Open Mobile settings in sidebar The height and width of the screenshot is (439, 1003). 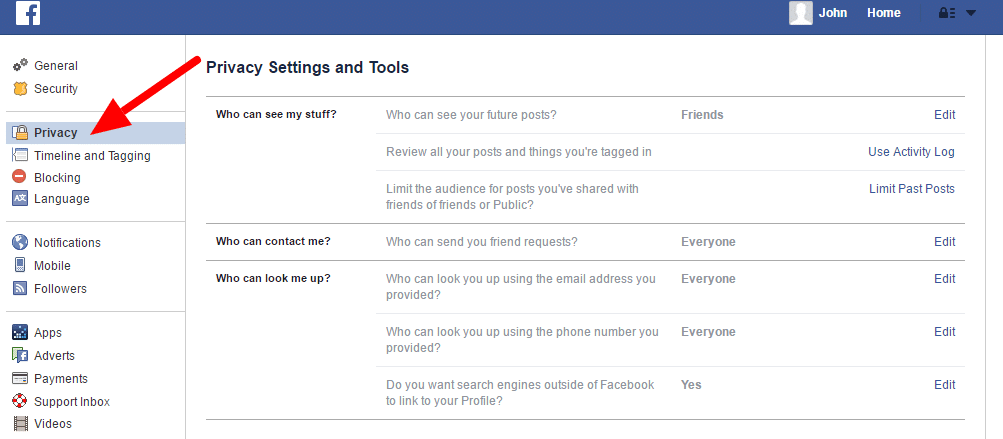(x=52, y=266)
